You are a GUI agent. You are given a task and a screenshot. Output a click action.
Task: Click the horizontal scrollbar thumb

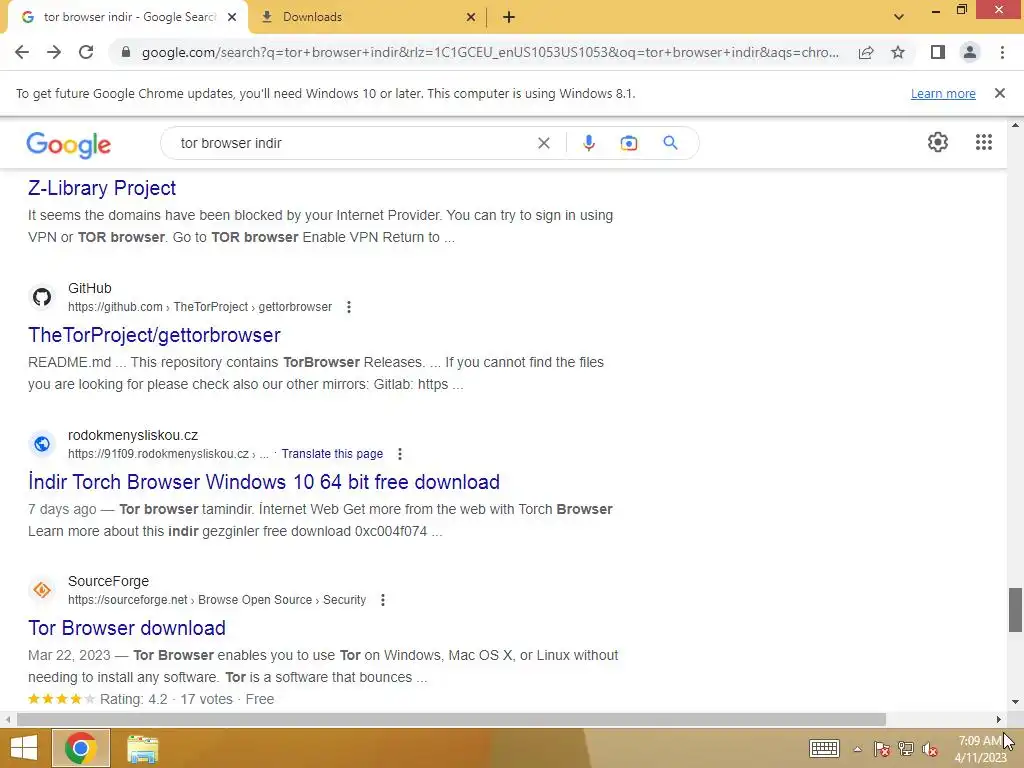(x=451, y=720)
